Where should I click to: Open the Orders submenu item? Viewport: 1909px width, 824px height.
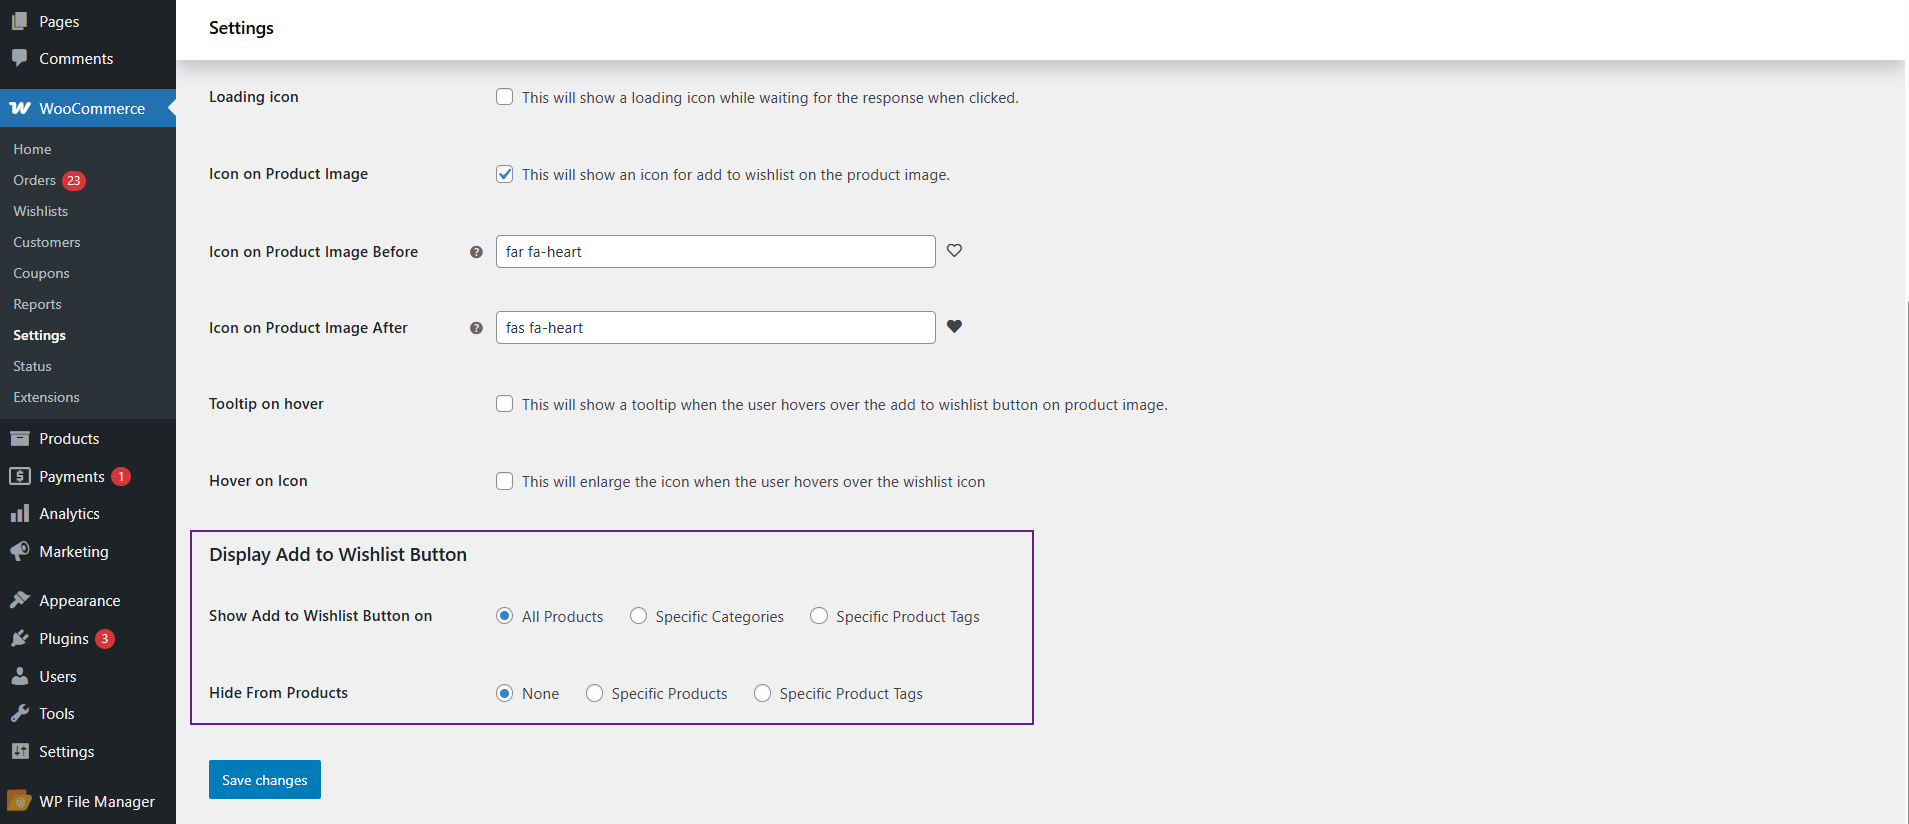35,180
